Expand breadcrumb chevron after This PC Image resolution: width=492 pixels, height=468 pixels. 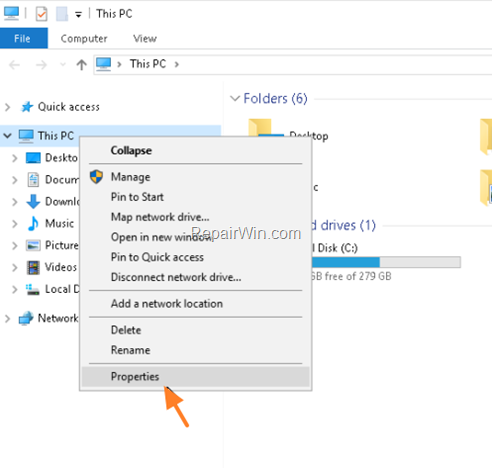coord(177,64)
